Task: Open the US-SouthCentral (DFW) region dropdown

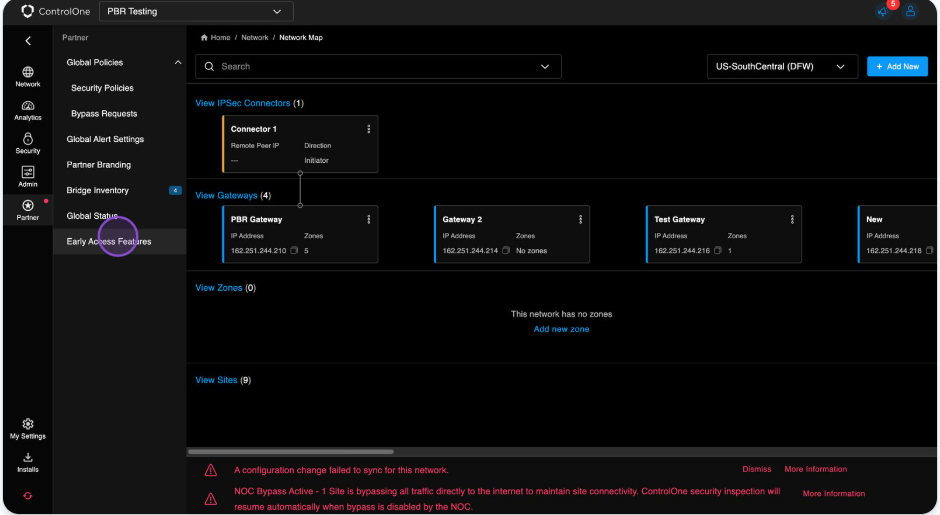Action: tap(781, 67)
